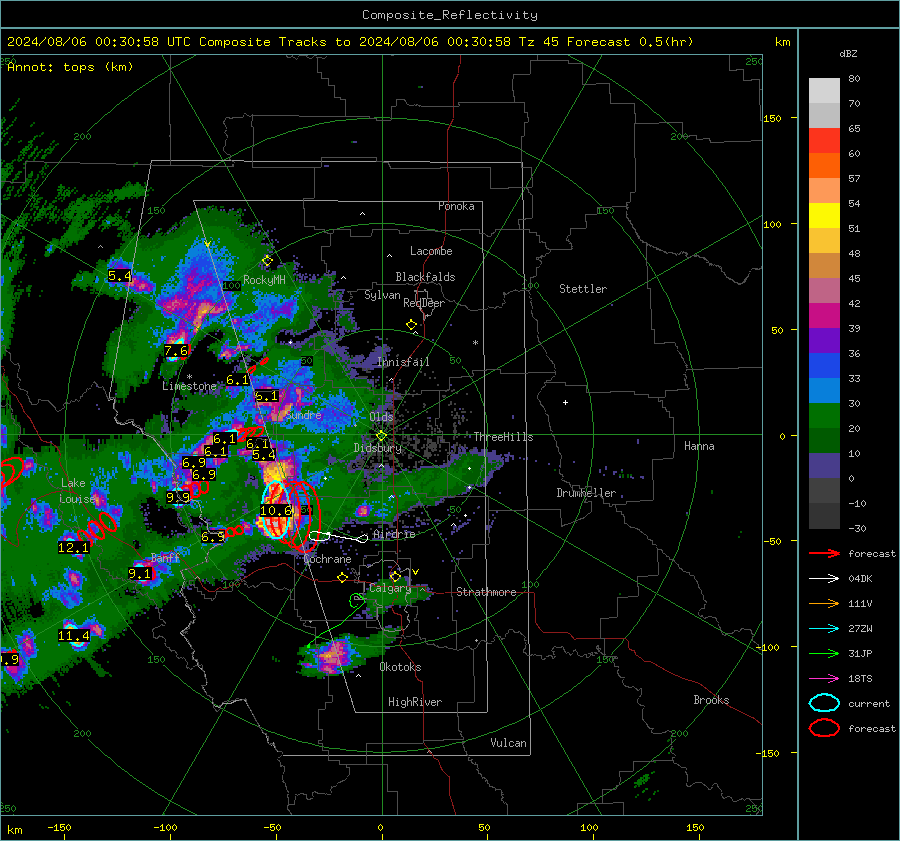Click the Calgary city label
Image resolution: width=900 pixels, height=841 pixels.
coord(390,588)
